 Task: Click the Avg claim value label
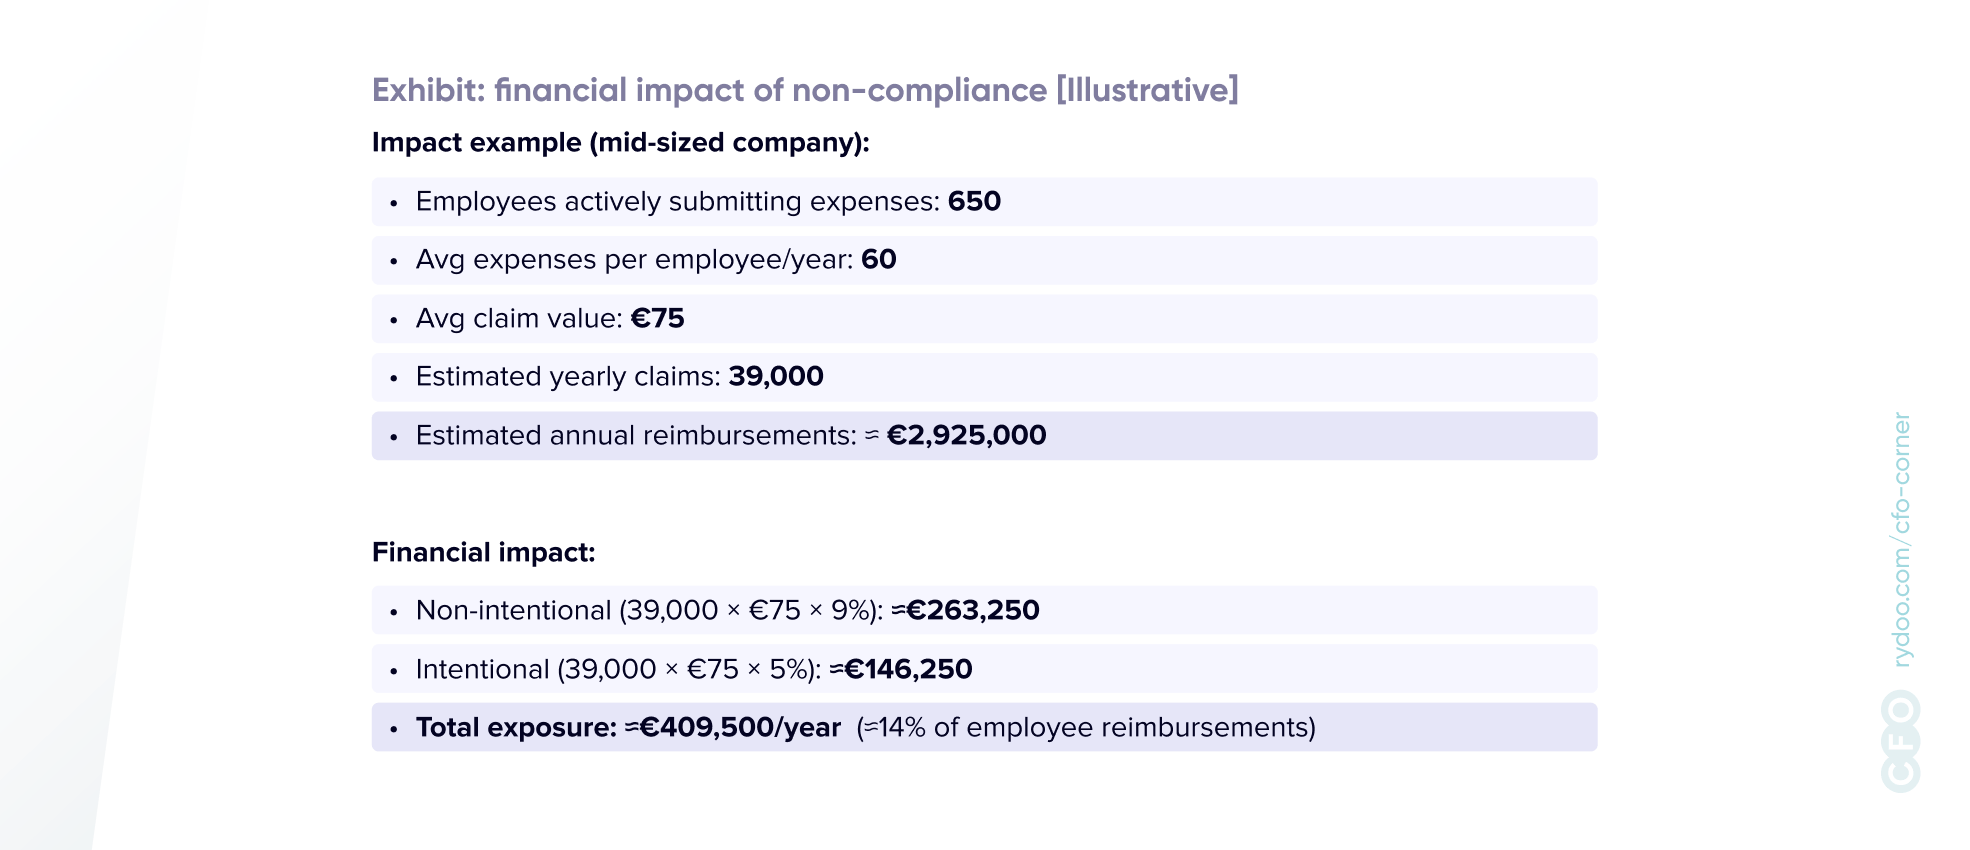tap(519, 319)
